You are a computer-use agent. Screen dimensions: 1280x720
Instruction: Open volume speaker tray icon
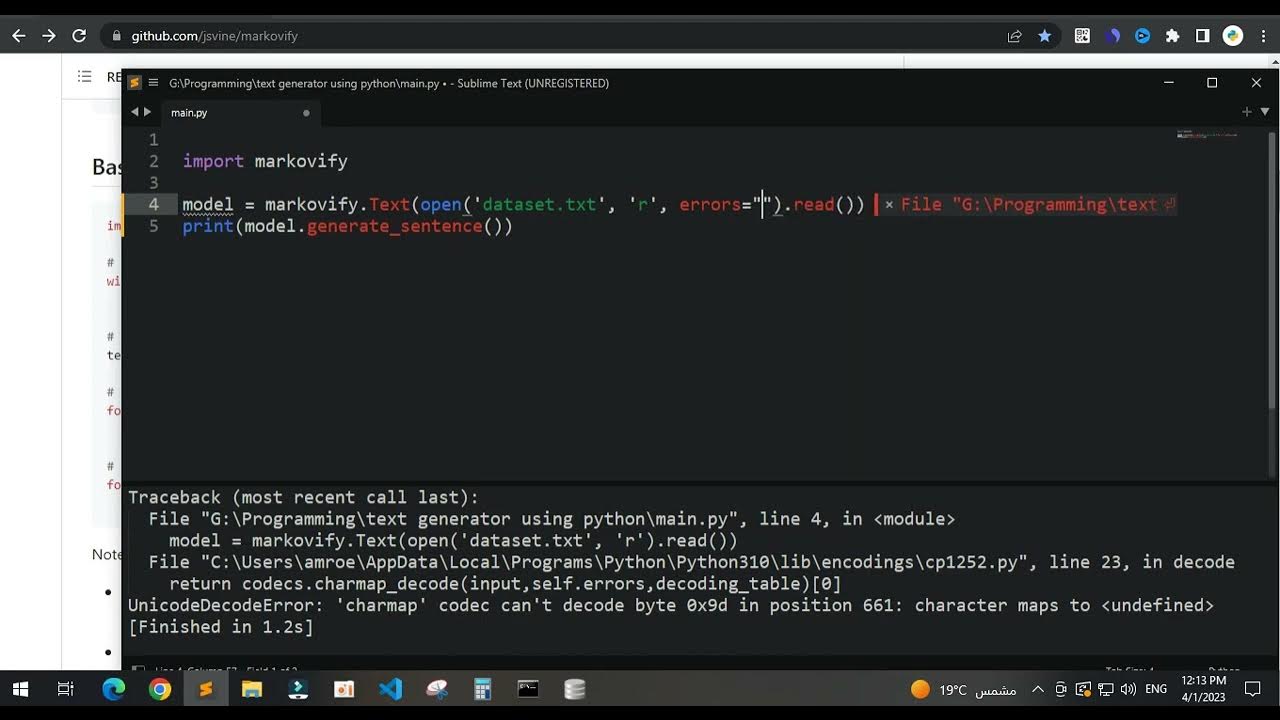pos(1128,689)
